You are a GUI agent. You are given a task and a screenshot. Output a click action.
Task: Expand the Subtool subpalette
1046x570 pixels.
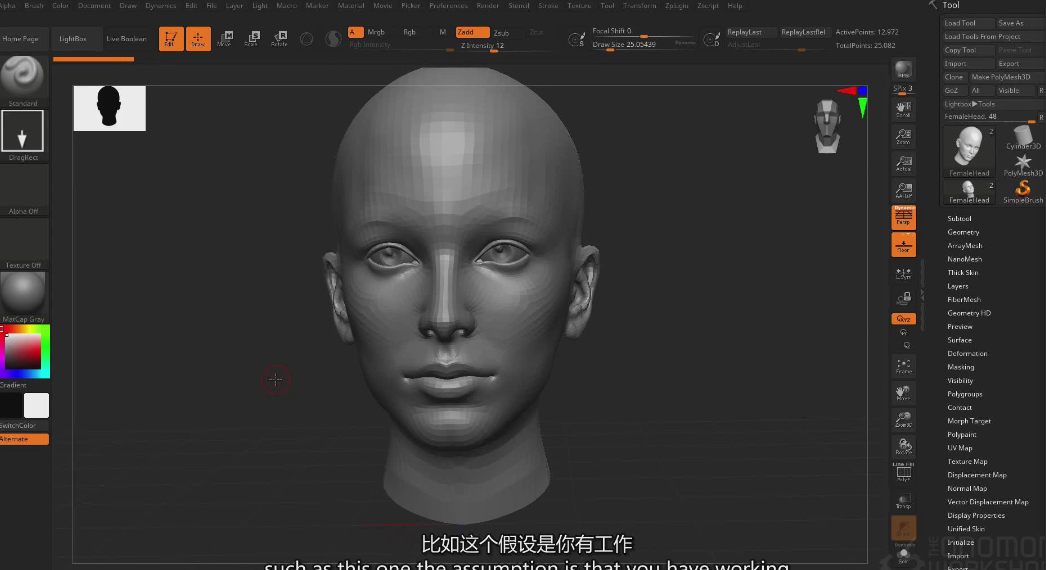(x=959, y=218)
